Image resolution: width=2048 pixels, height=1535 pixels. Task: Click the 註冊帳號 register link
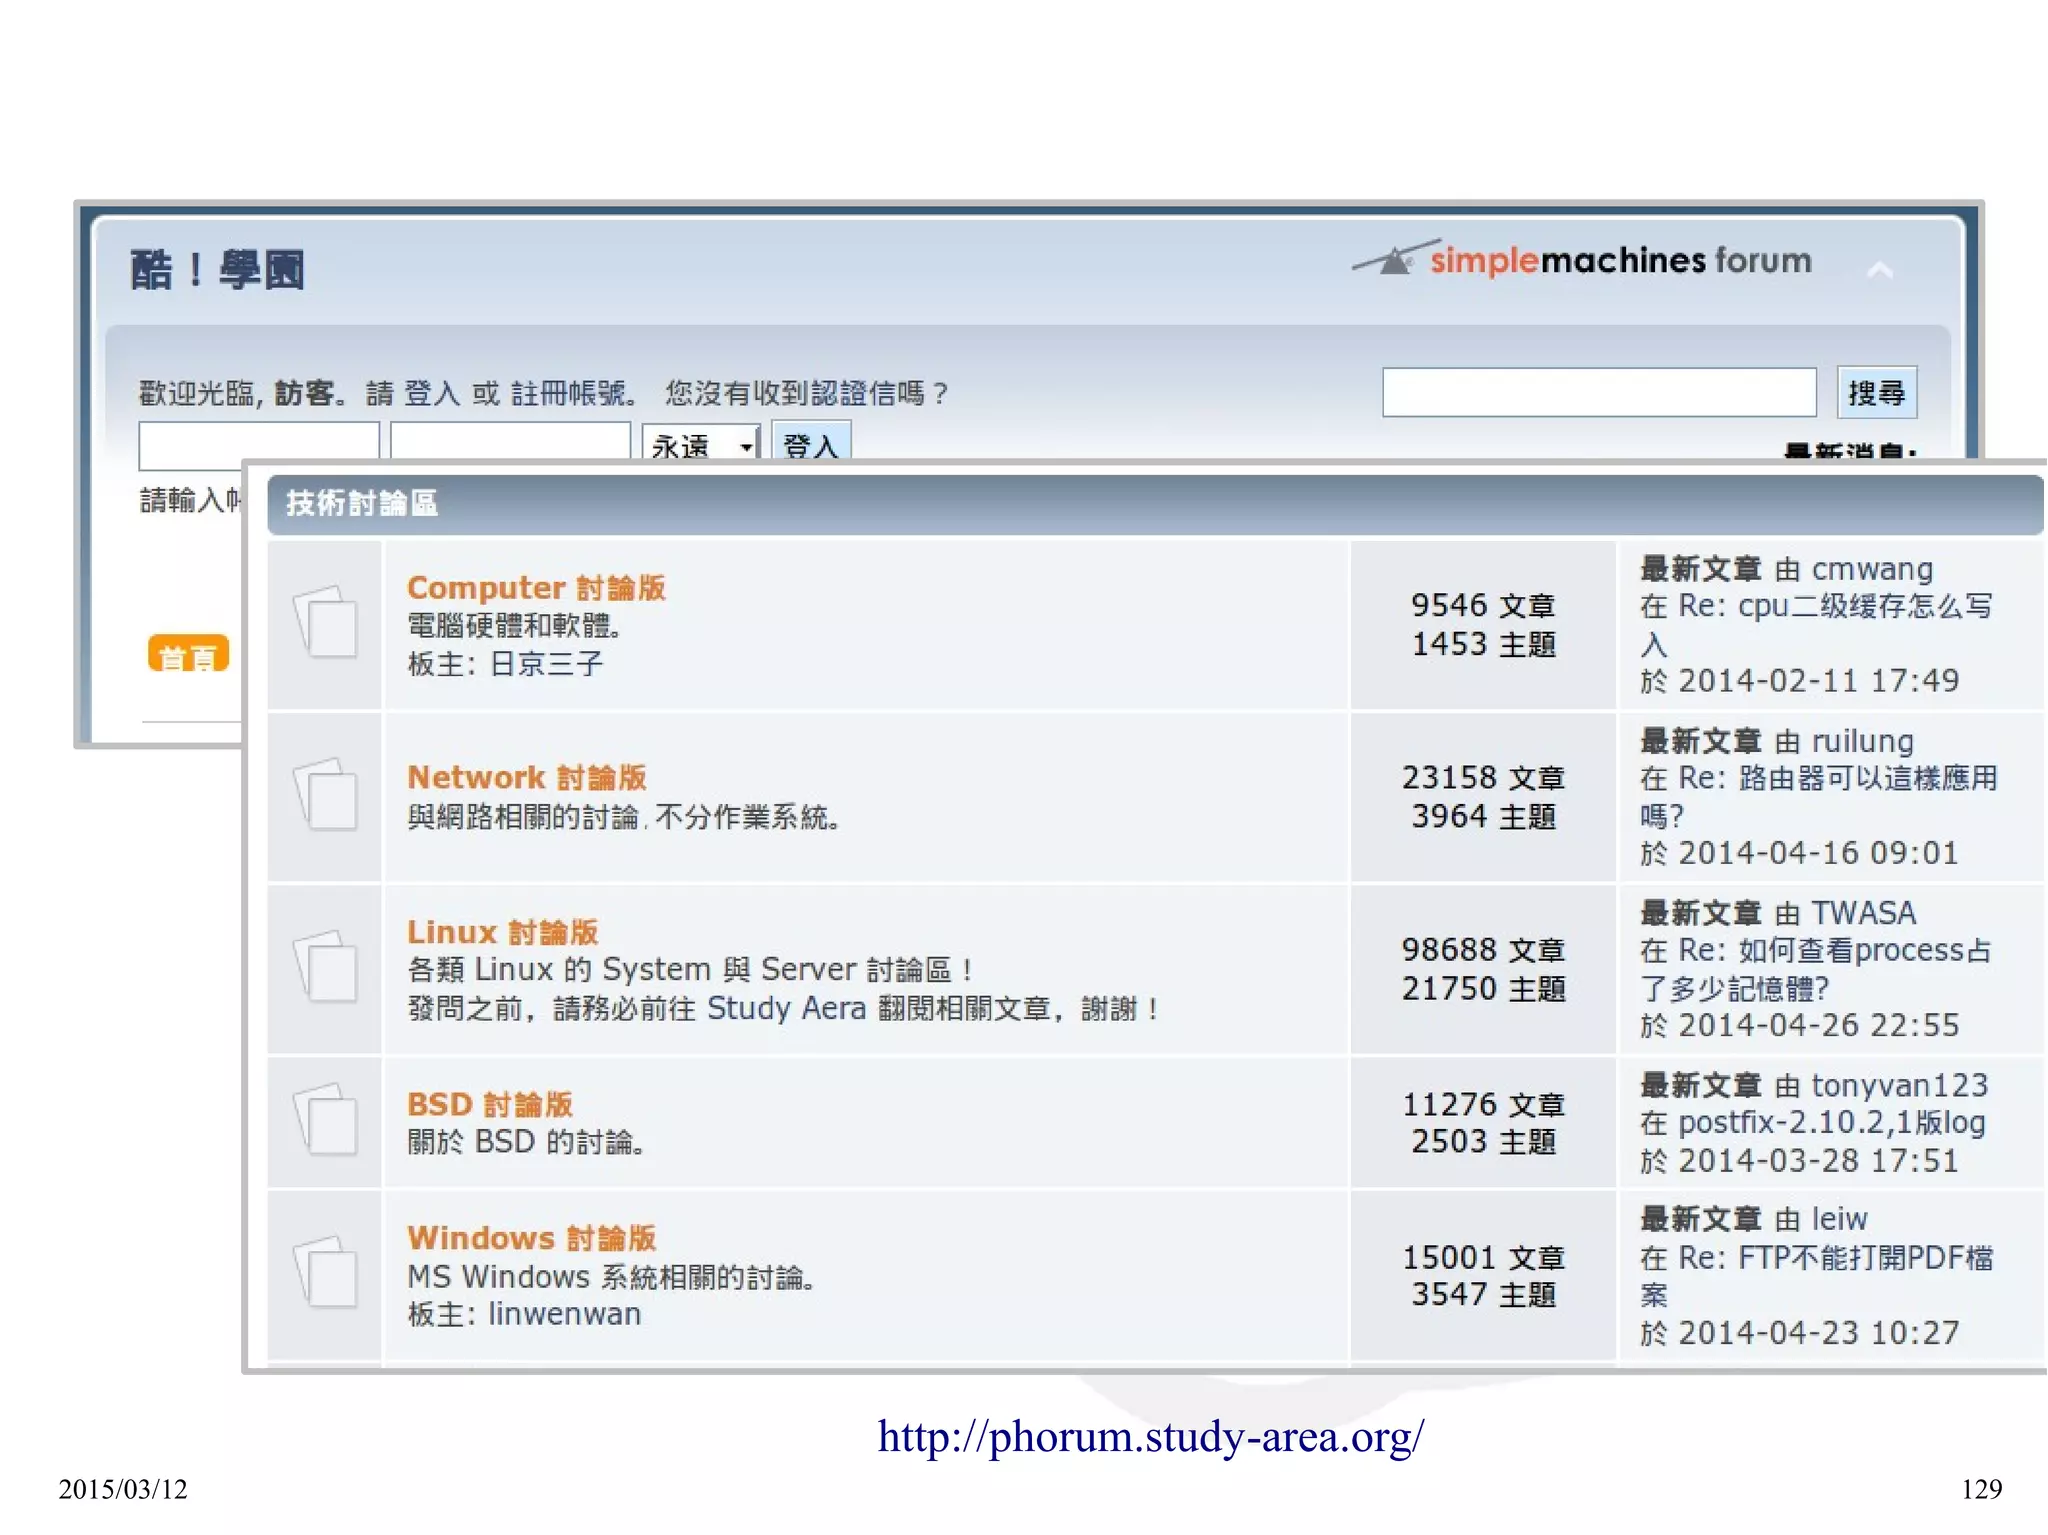(x=567, y=393)
